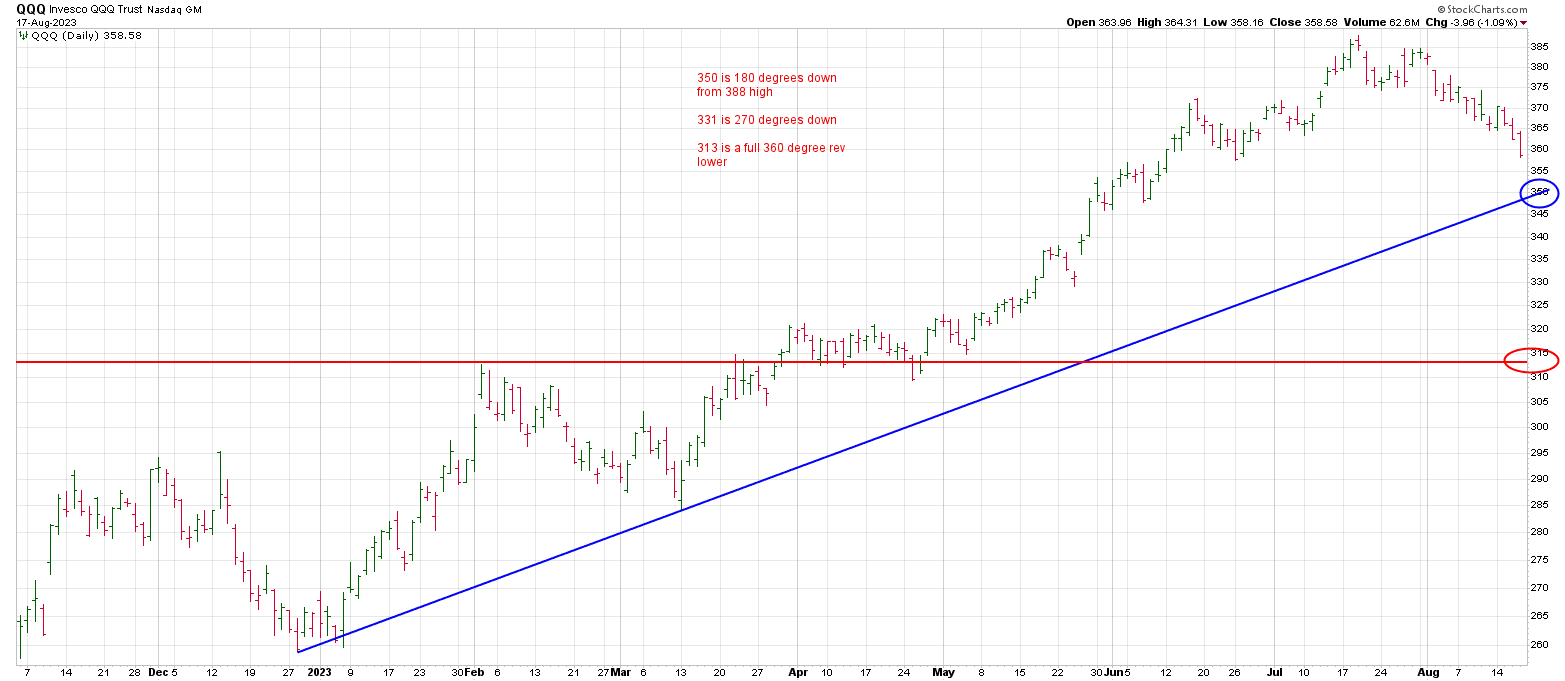Screen dimensions: 1565x681
Task: Click the StockCharts.com copyright watermark
Action: [x=1508, y=8]
